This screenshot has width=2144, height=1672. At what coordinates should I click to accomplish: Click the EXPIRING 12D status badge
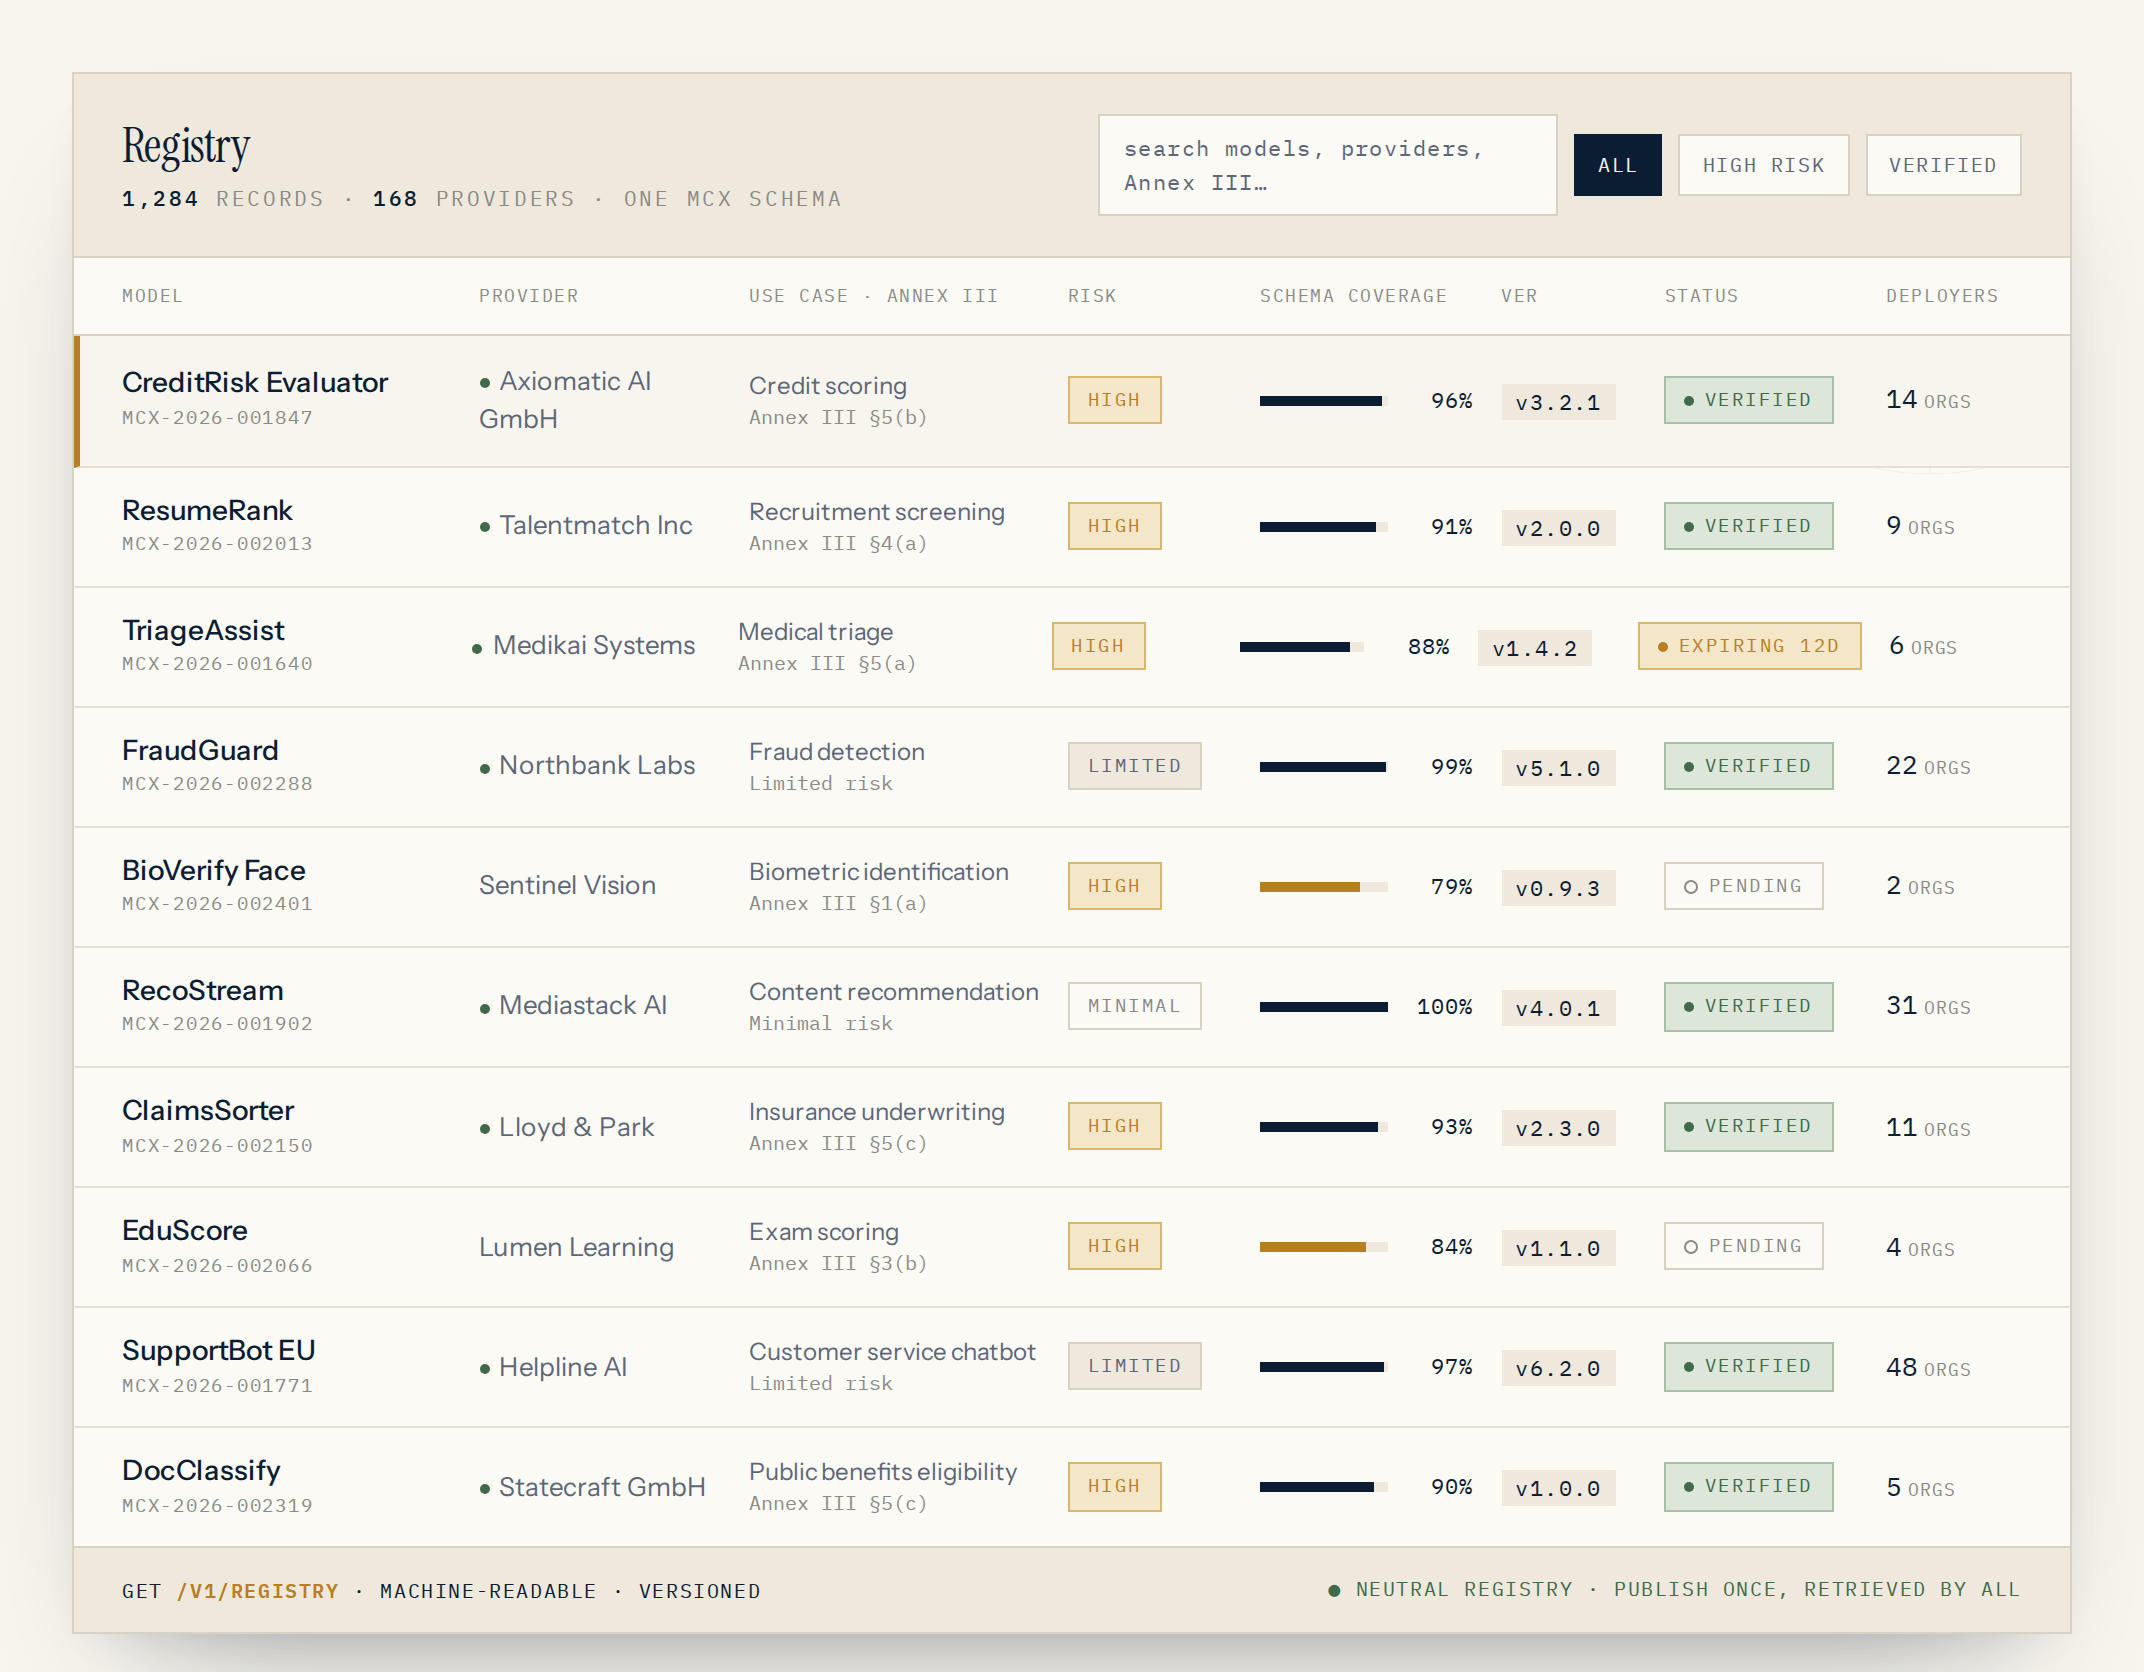[1749, 646]
